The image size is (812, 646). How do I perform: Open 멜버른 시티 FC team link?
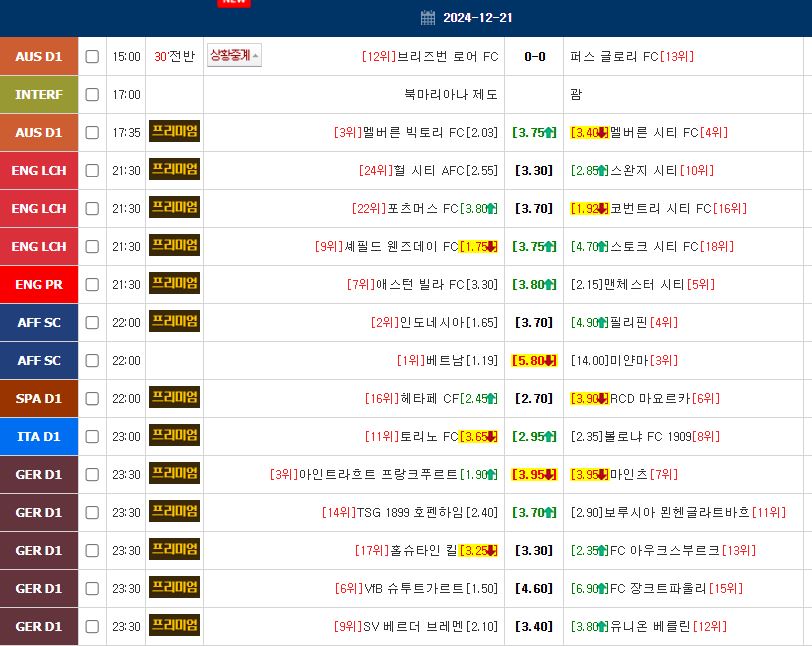(655, 133)
